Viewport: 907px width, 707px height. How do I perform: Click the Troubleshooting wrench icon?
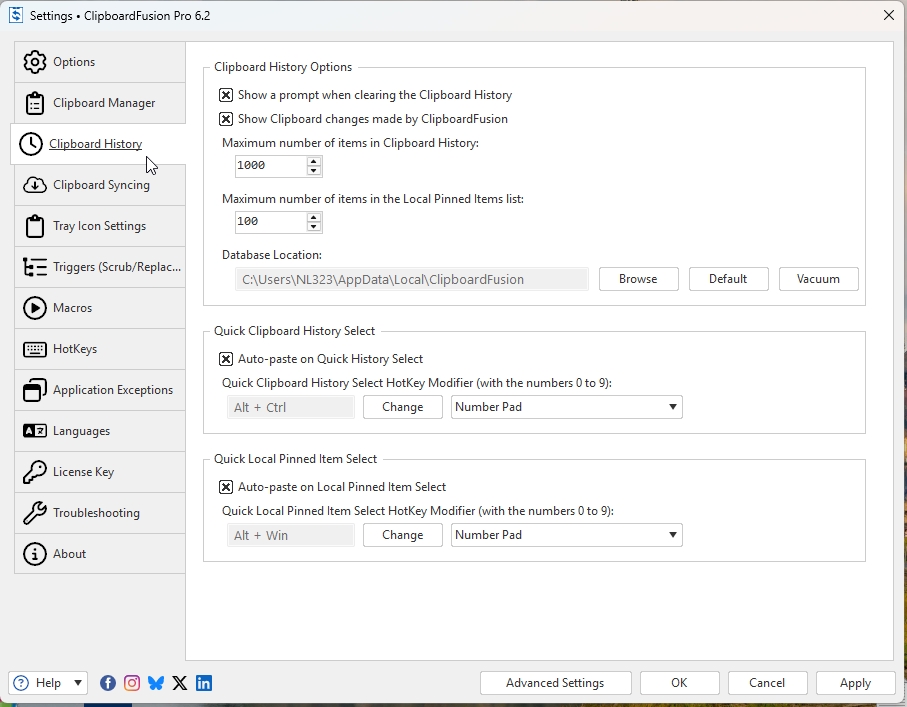[x=35, y=513]
